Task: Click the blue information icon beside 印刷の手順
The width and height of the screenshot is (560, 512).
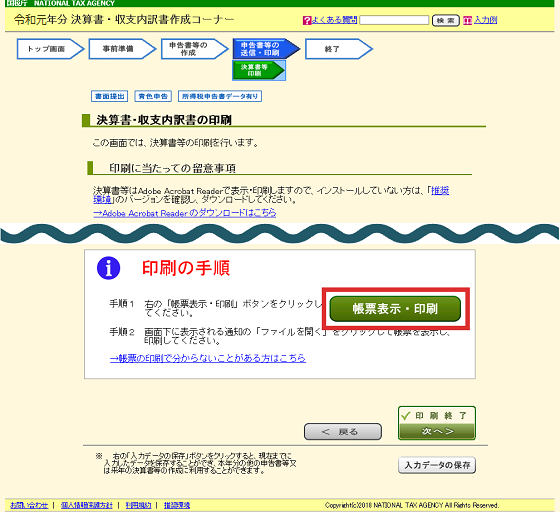Action: [108, 268]
